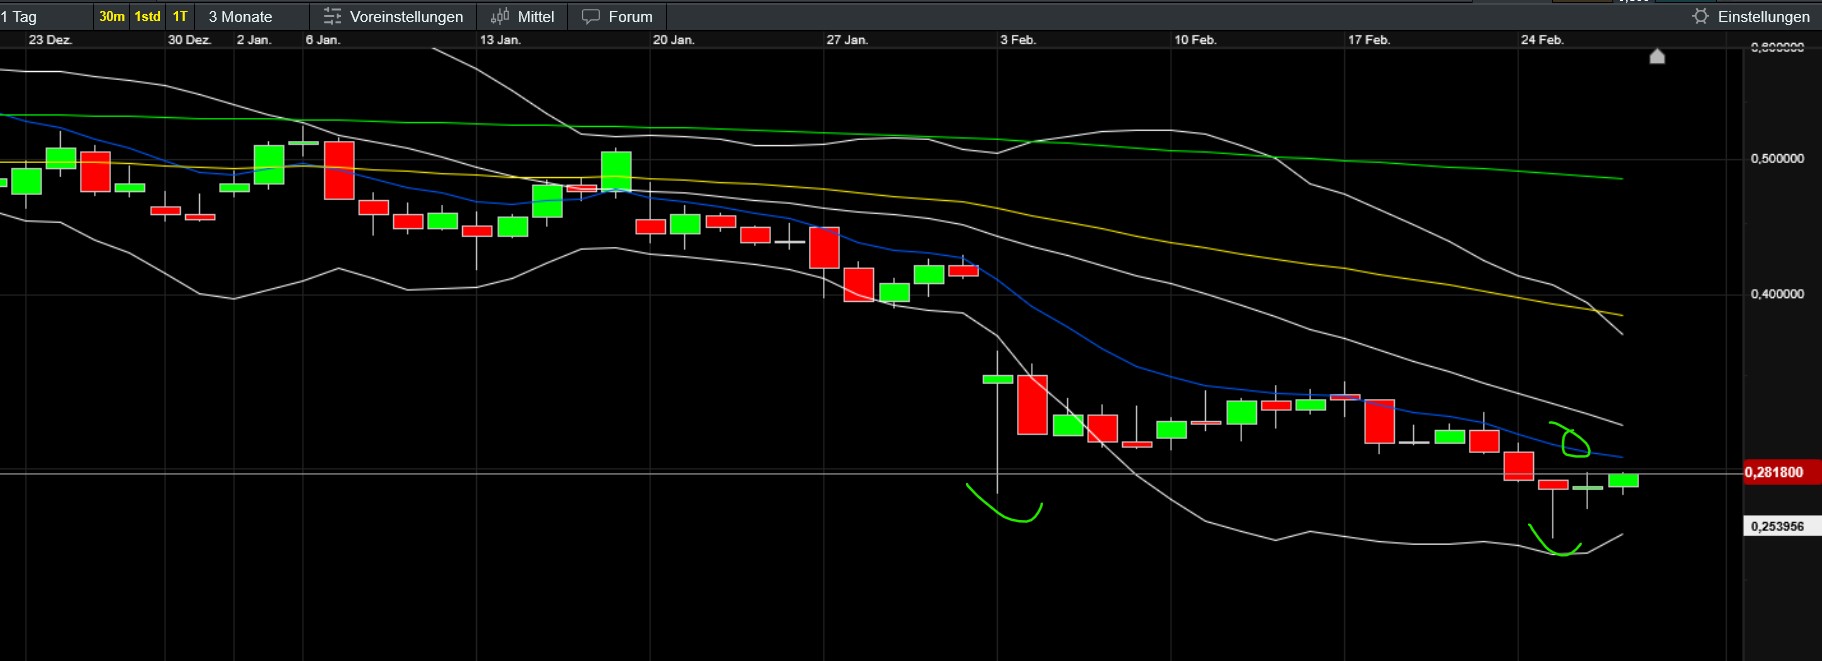Click the Forum speech bubble icon

(x=591, y=17)
